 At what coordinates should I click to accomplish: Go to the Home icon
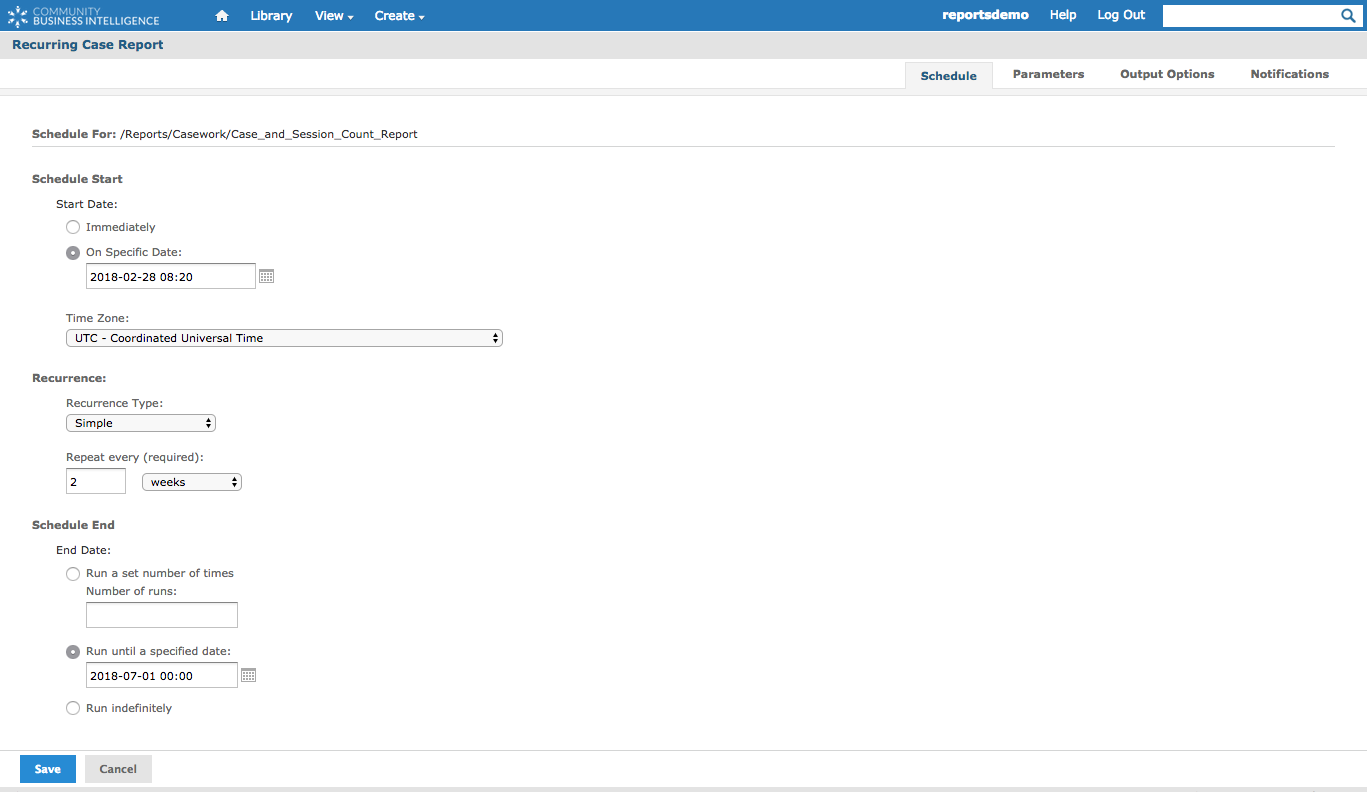pyautogui.click(x=222, y=16)
